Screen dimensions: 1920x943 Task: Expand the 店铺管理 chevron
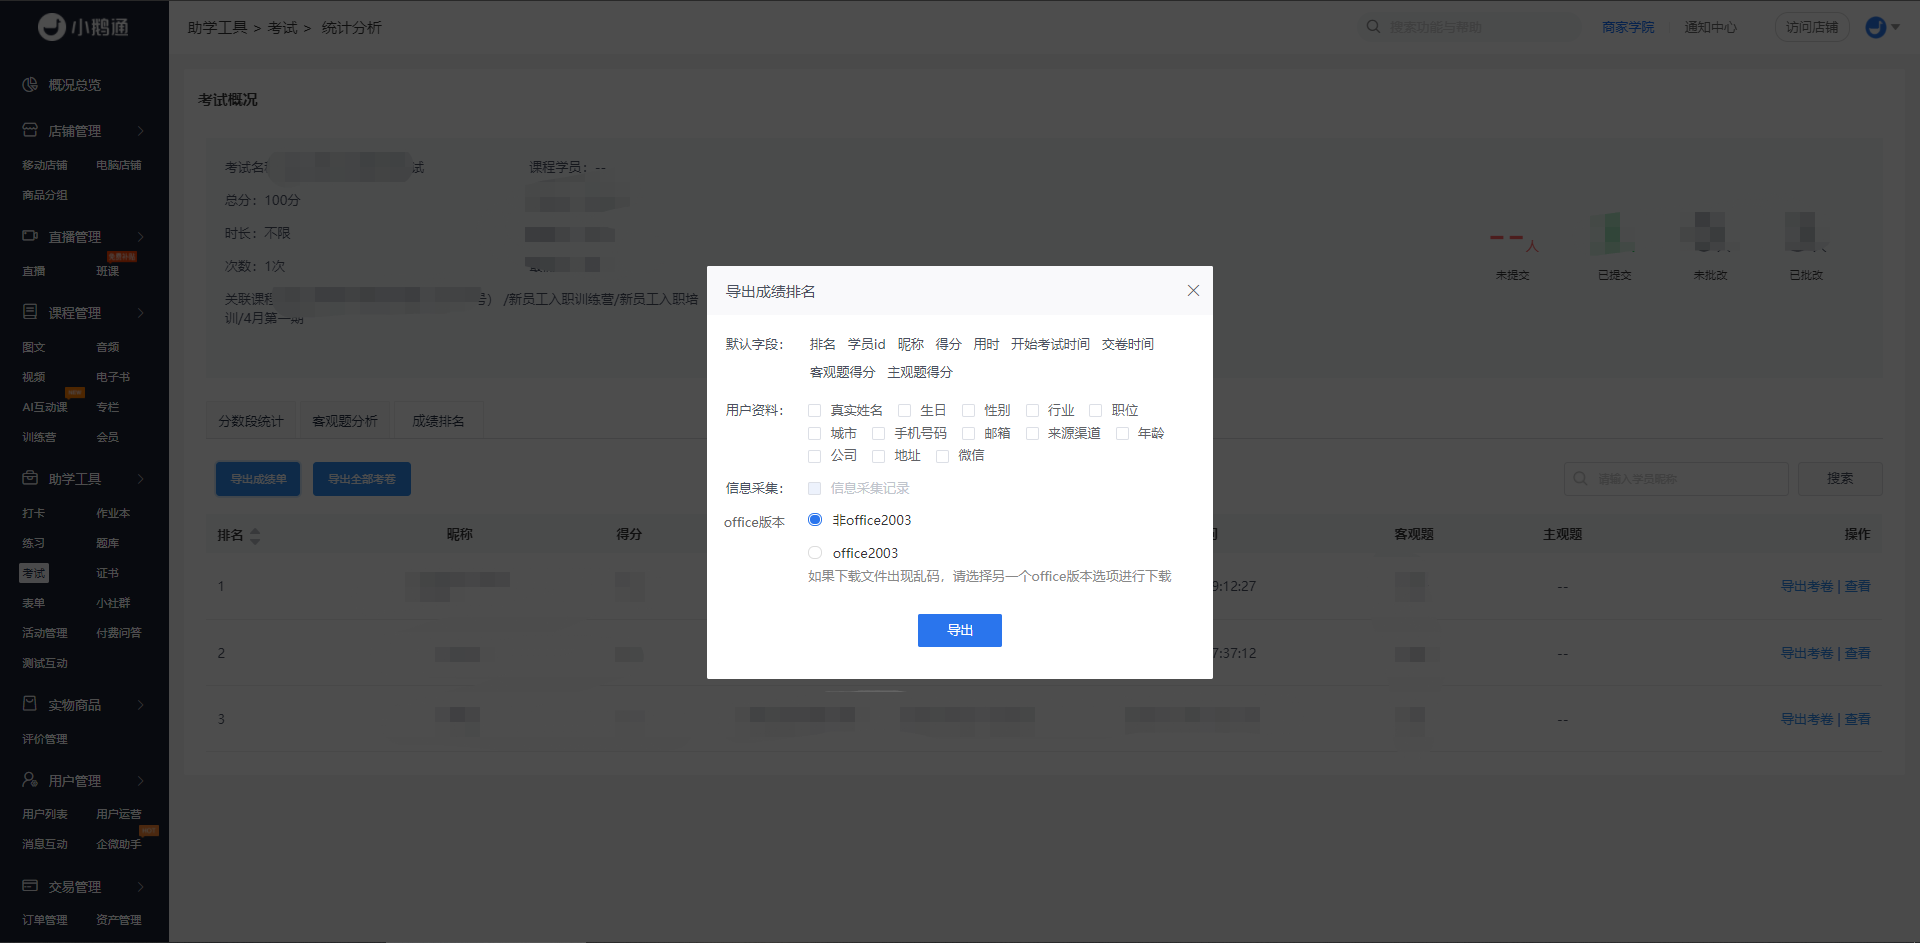pos(140,131)
